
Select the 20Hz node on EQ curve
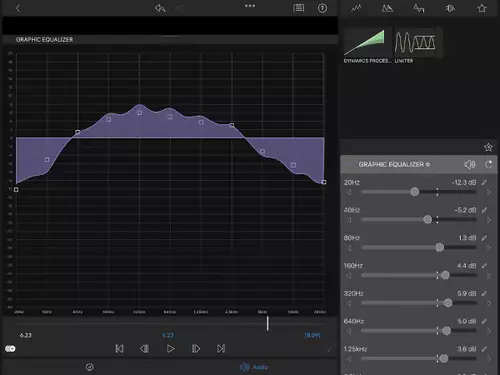point(16,190)
